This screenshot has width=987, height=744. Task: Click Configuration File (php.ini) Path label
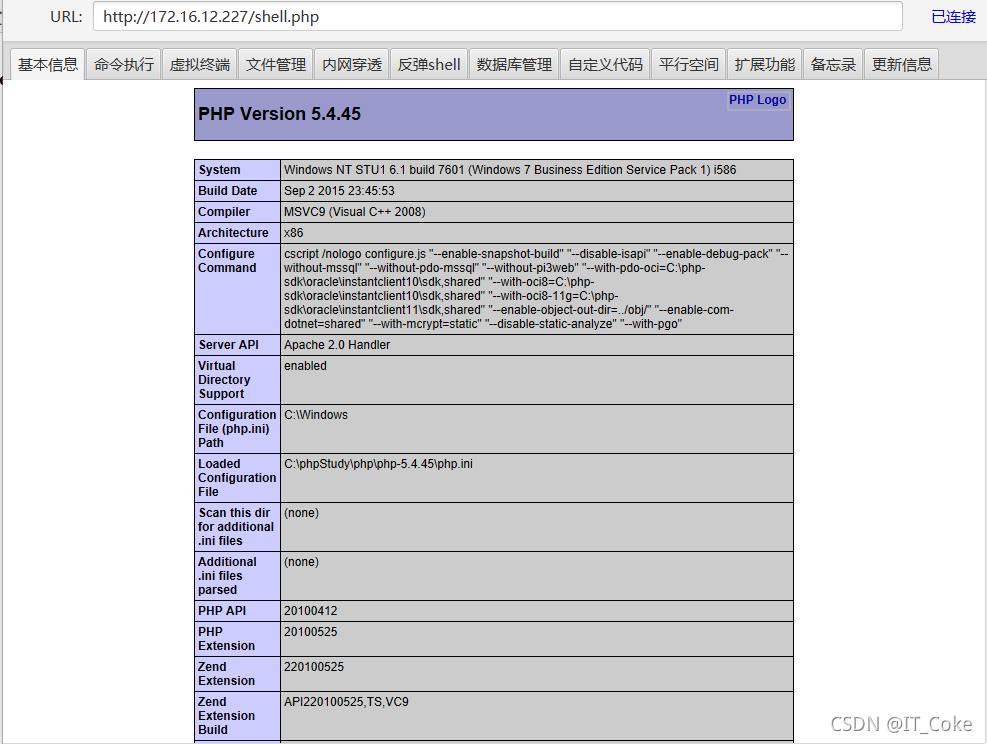(237, 429)
